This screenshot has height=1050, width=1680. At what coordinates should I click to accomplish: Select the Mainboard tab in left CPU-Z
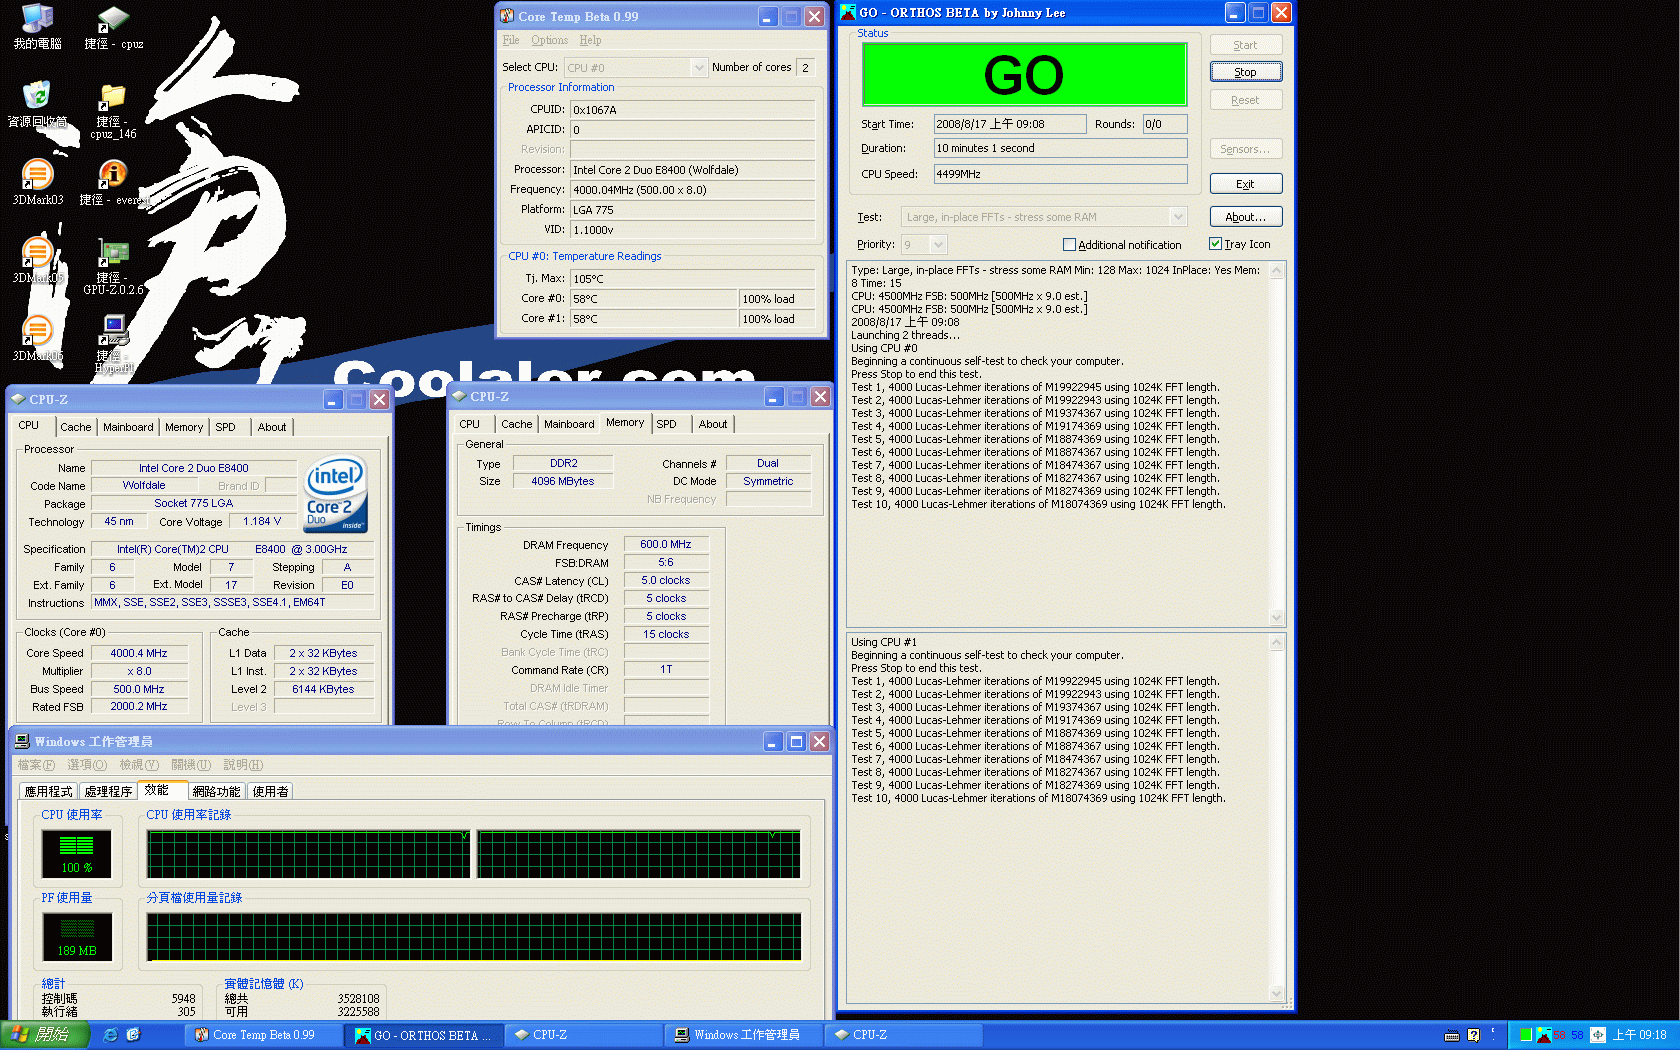click(x=128, y=427)
